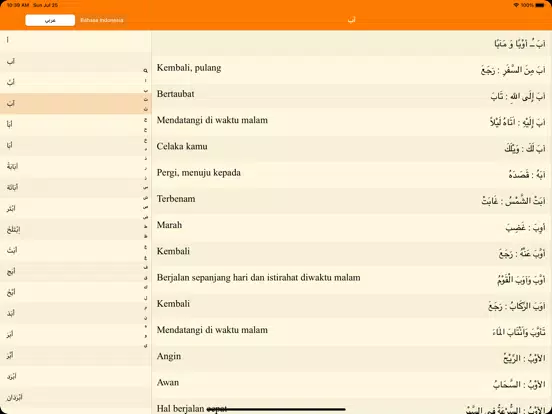Image resolution: width=552 pixels, height=414 pixels.
Task: Switch to the Bahasa Indonesia segment
Action: 102,20
